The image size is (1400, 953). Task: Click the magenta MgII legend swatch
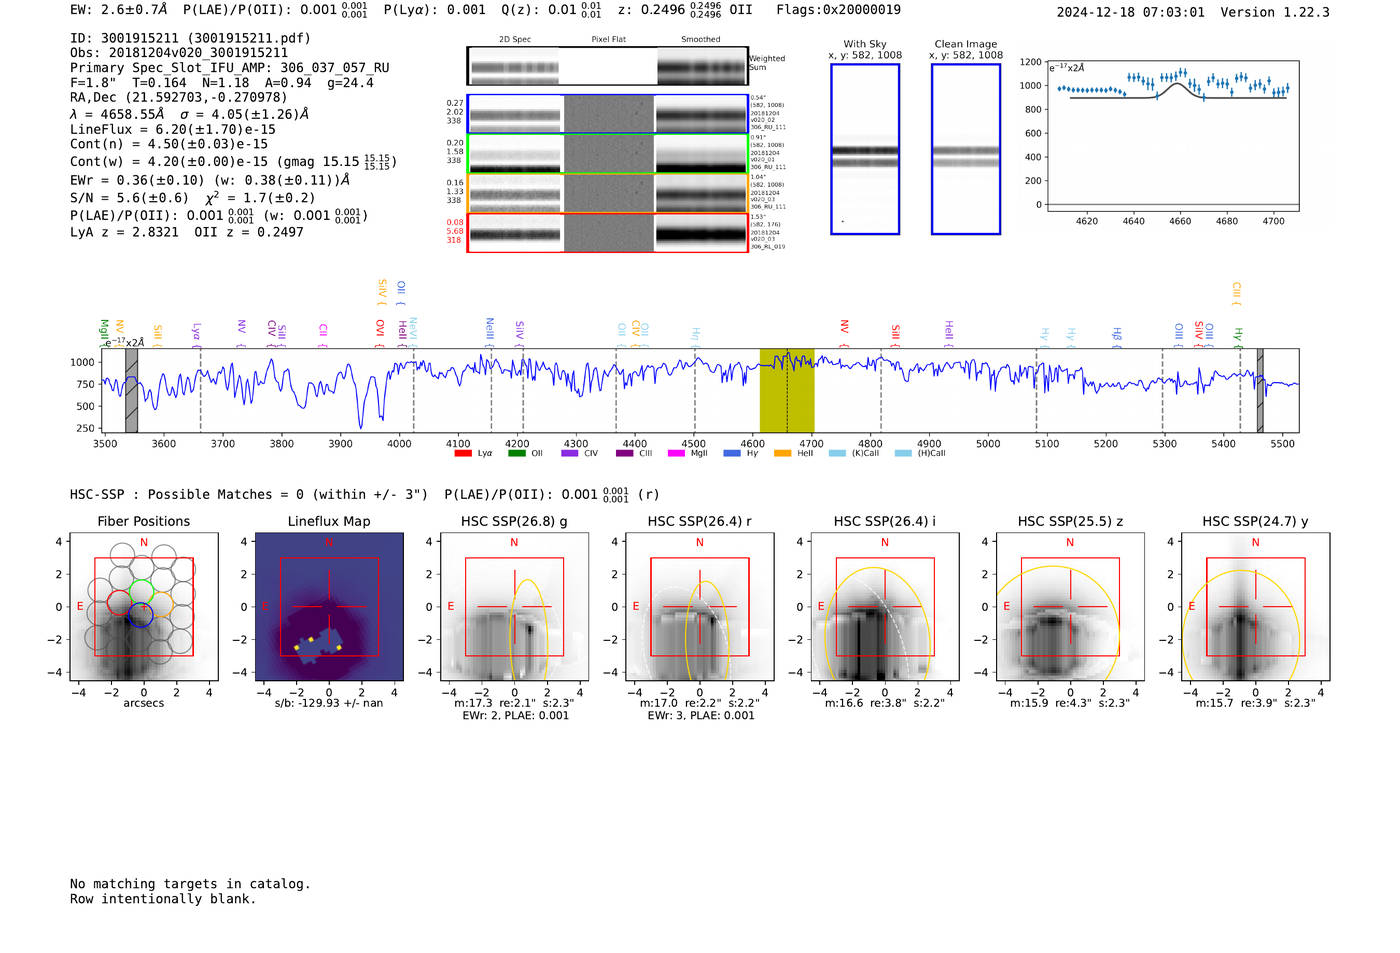[x=675, y=453]
